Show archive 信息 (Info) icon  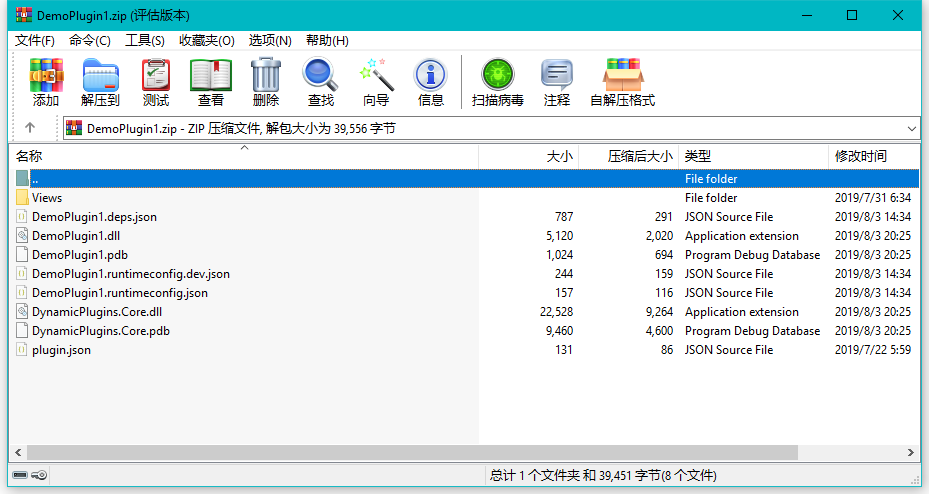431,76
